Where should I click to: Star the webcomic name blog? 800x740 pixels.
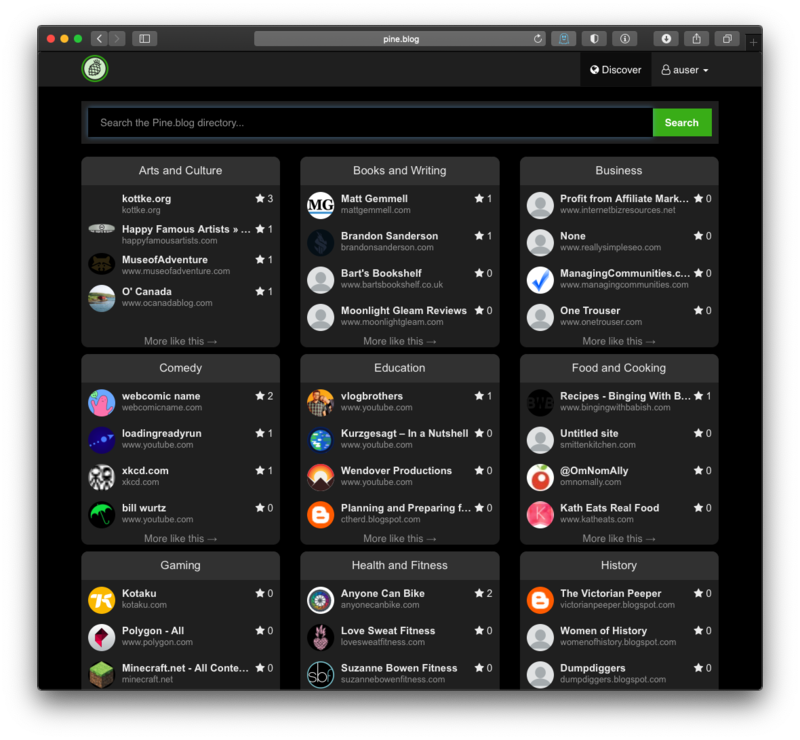(260, 396)
